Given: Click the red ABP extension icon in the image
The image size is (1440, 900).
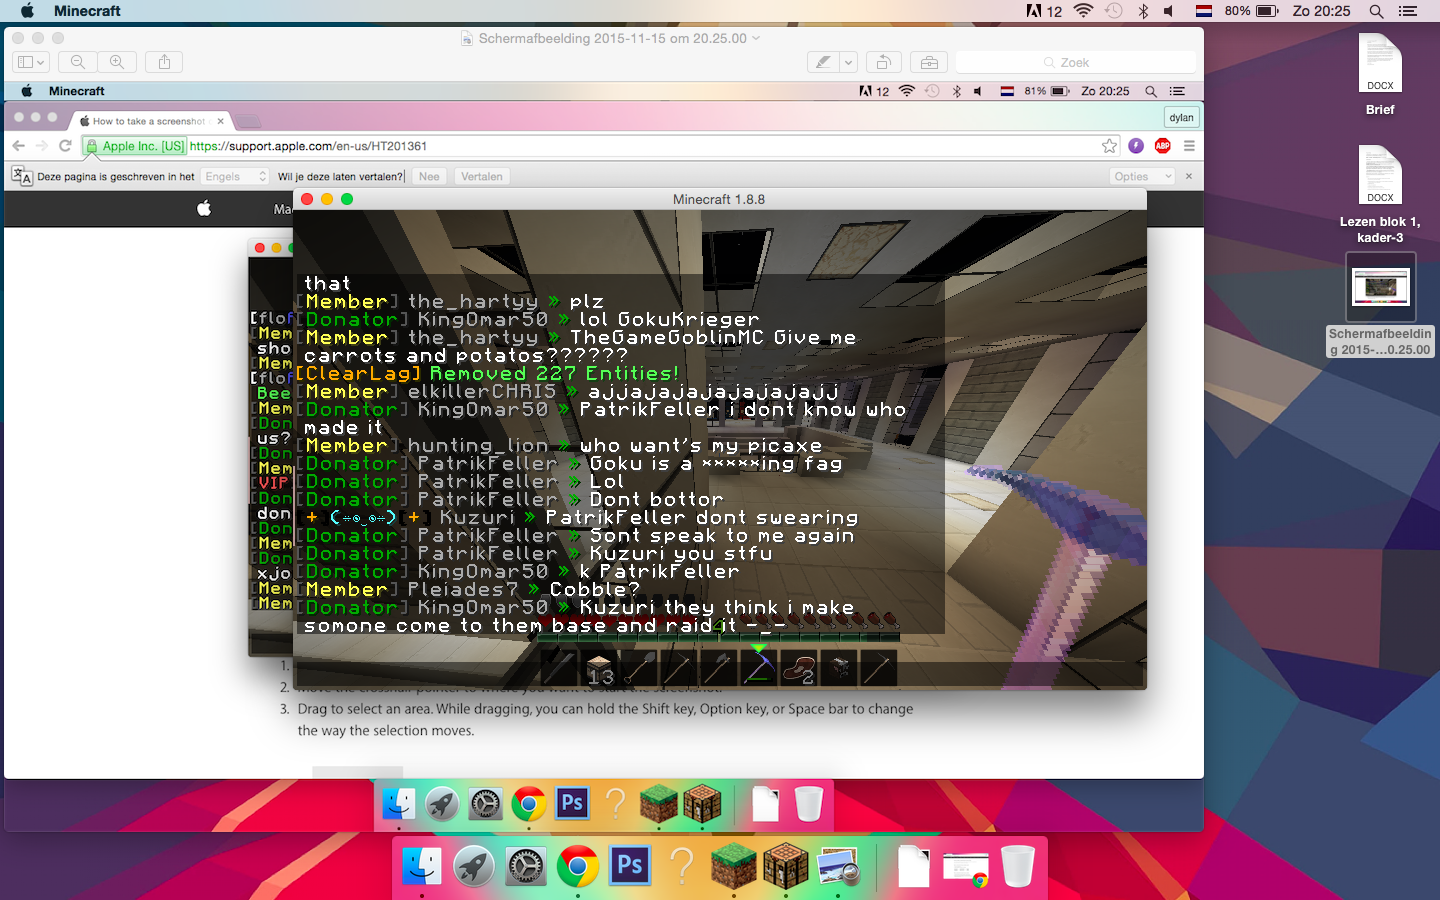Looking at the screenshot, I should click(1162, 146).
